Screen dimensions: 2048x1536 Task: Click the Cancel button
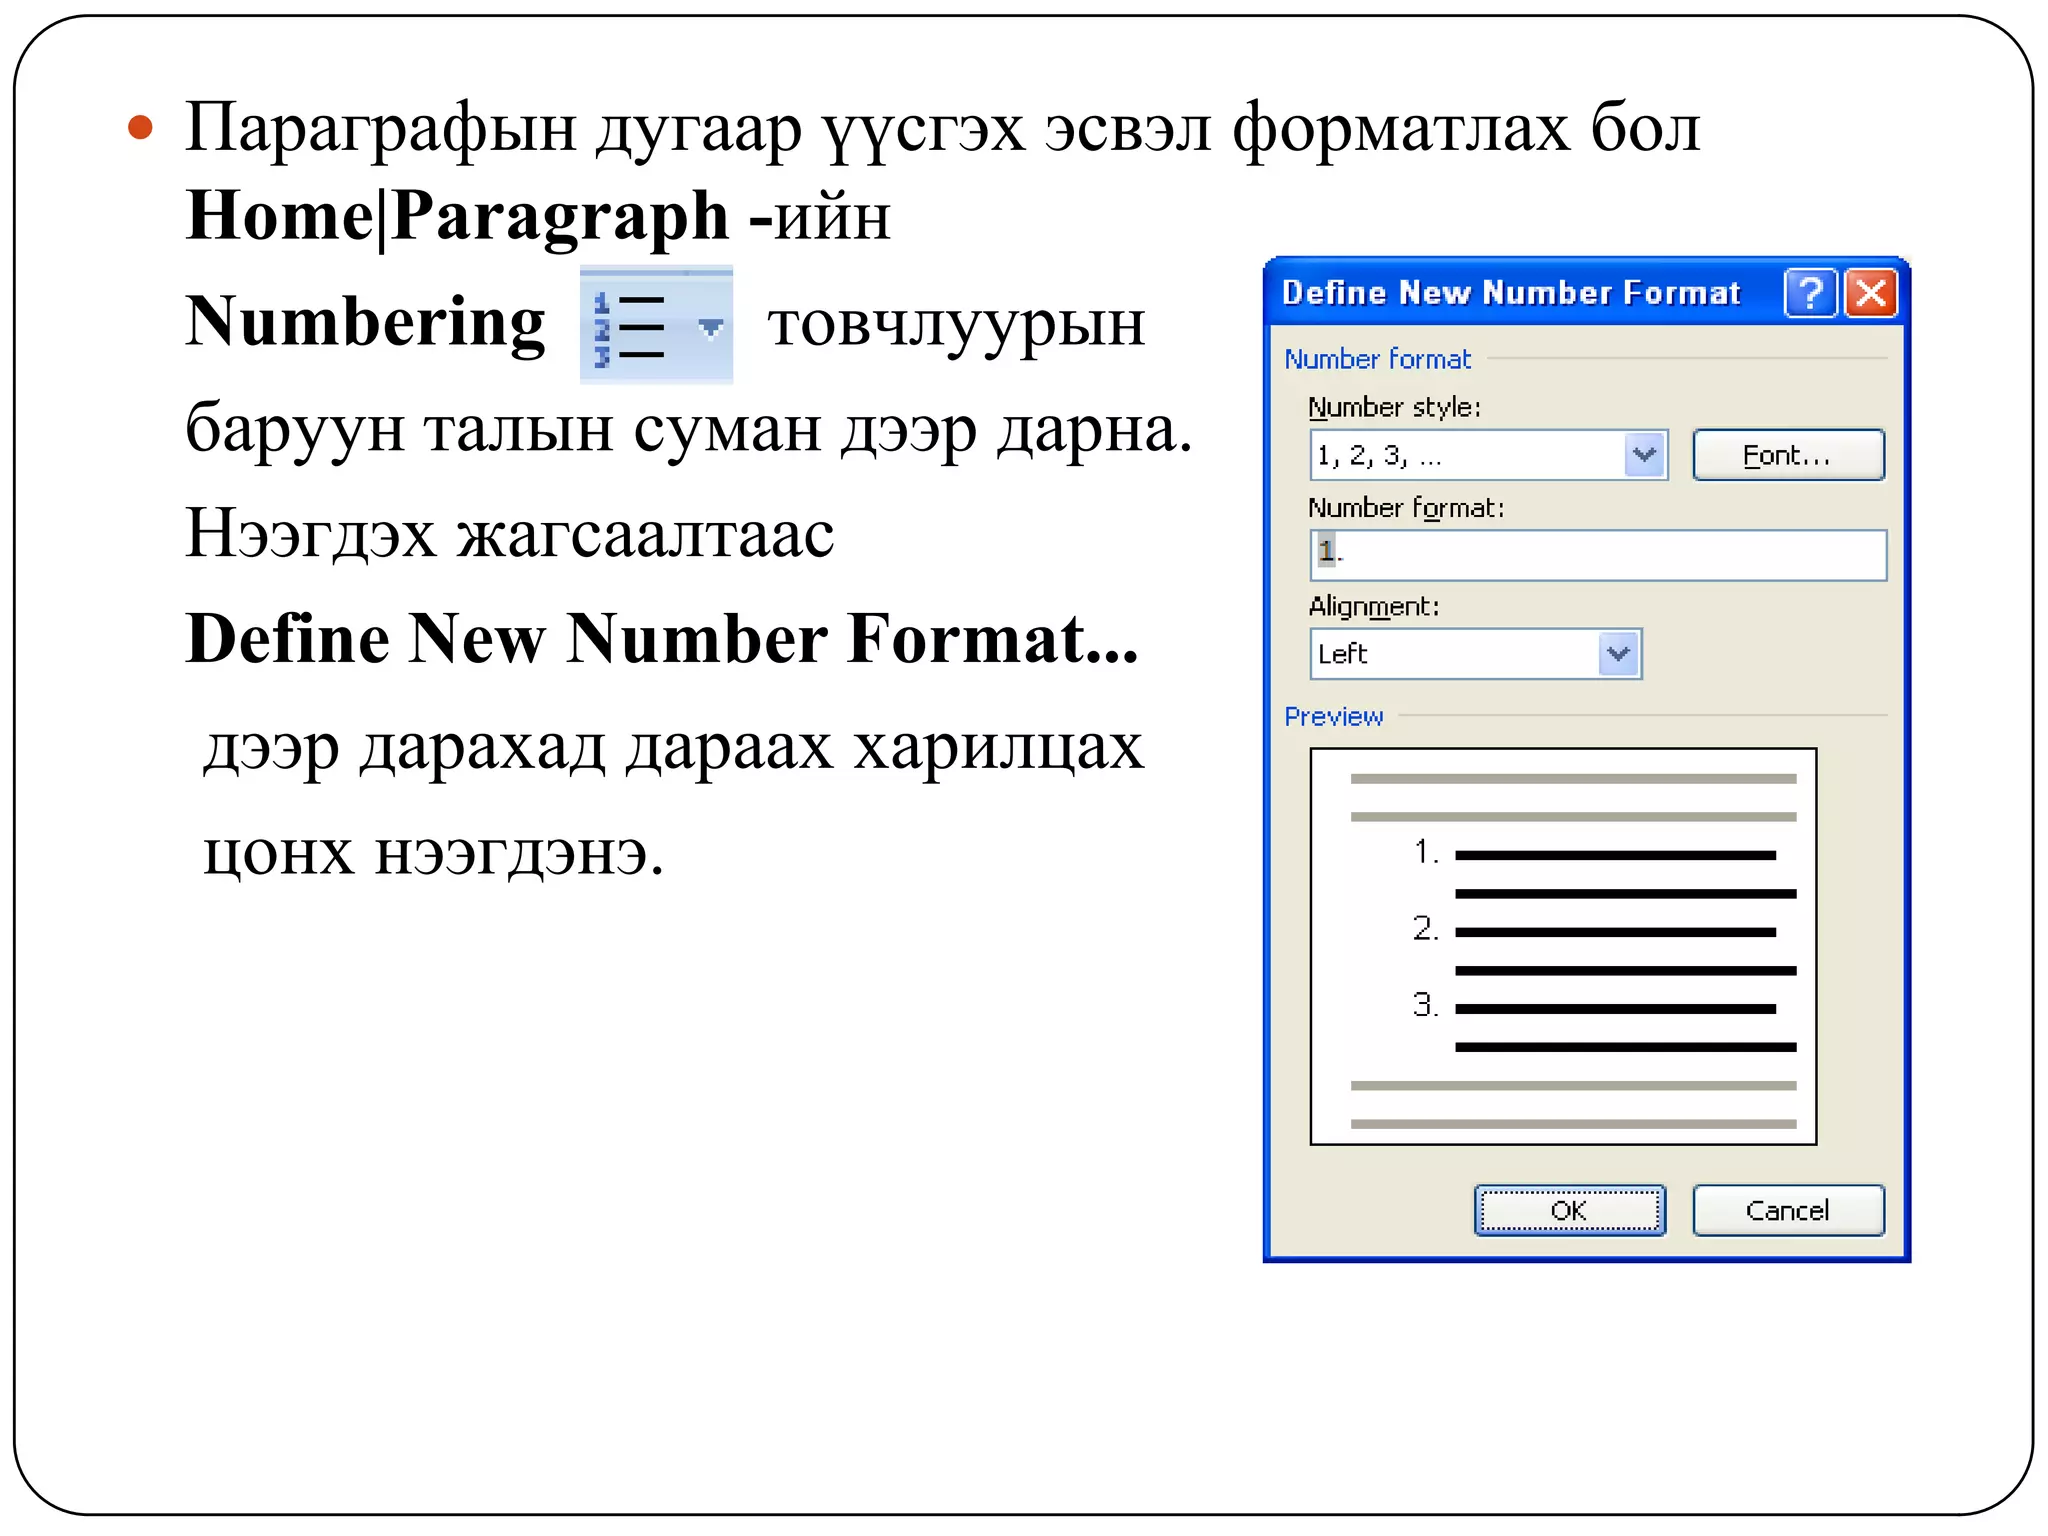click(x=1788, y=1210)
